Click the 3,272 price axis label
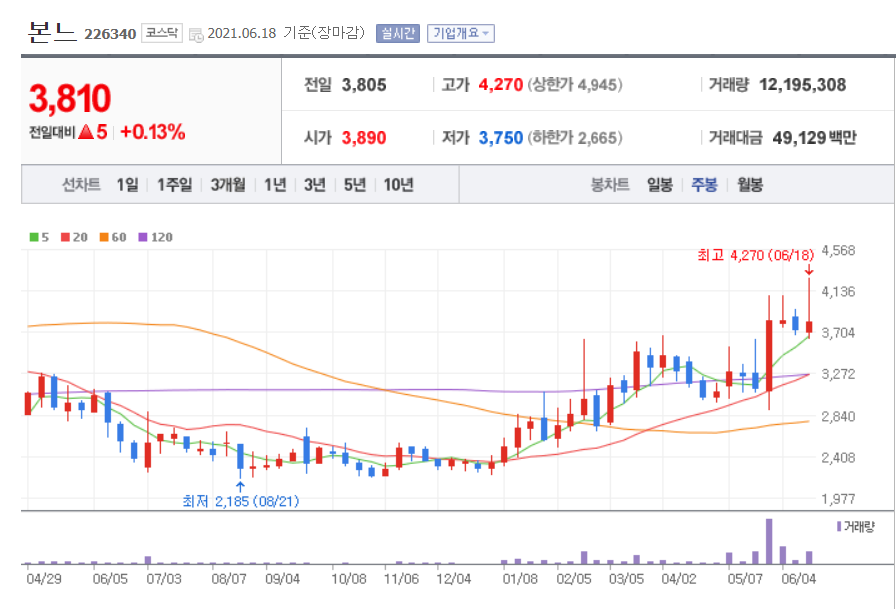The height and width of the screenshot is (609, 896). [838, 374]
